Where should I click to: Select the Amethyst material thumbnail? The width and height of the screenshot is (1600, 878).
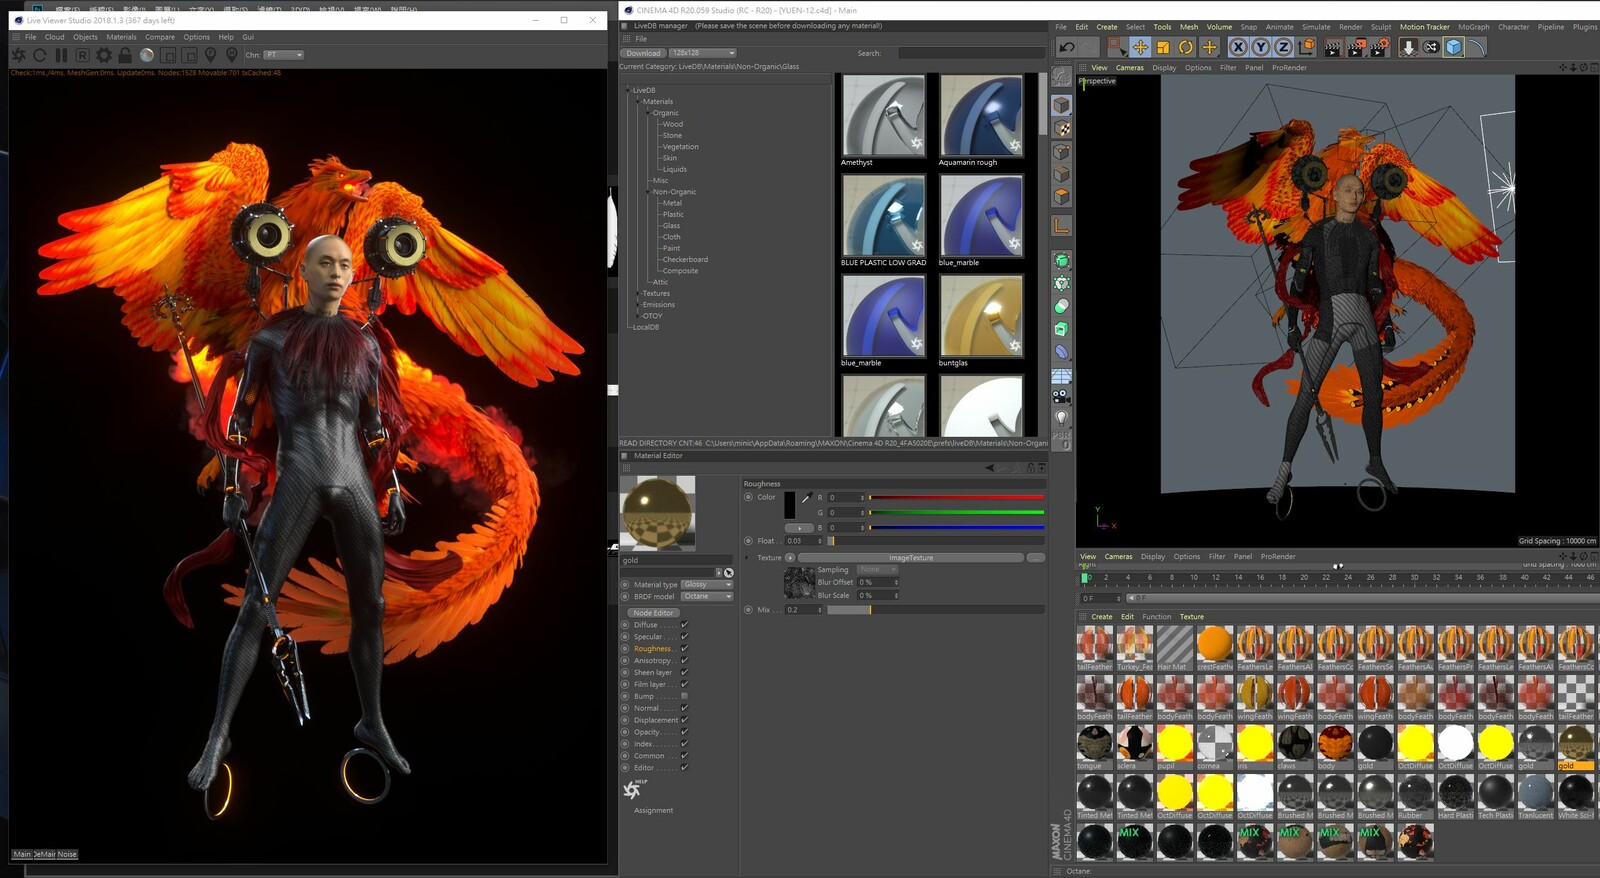tap(883, 116)
